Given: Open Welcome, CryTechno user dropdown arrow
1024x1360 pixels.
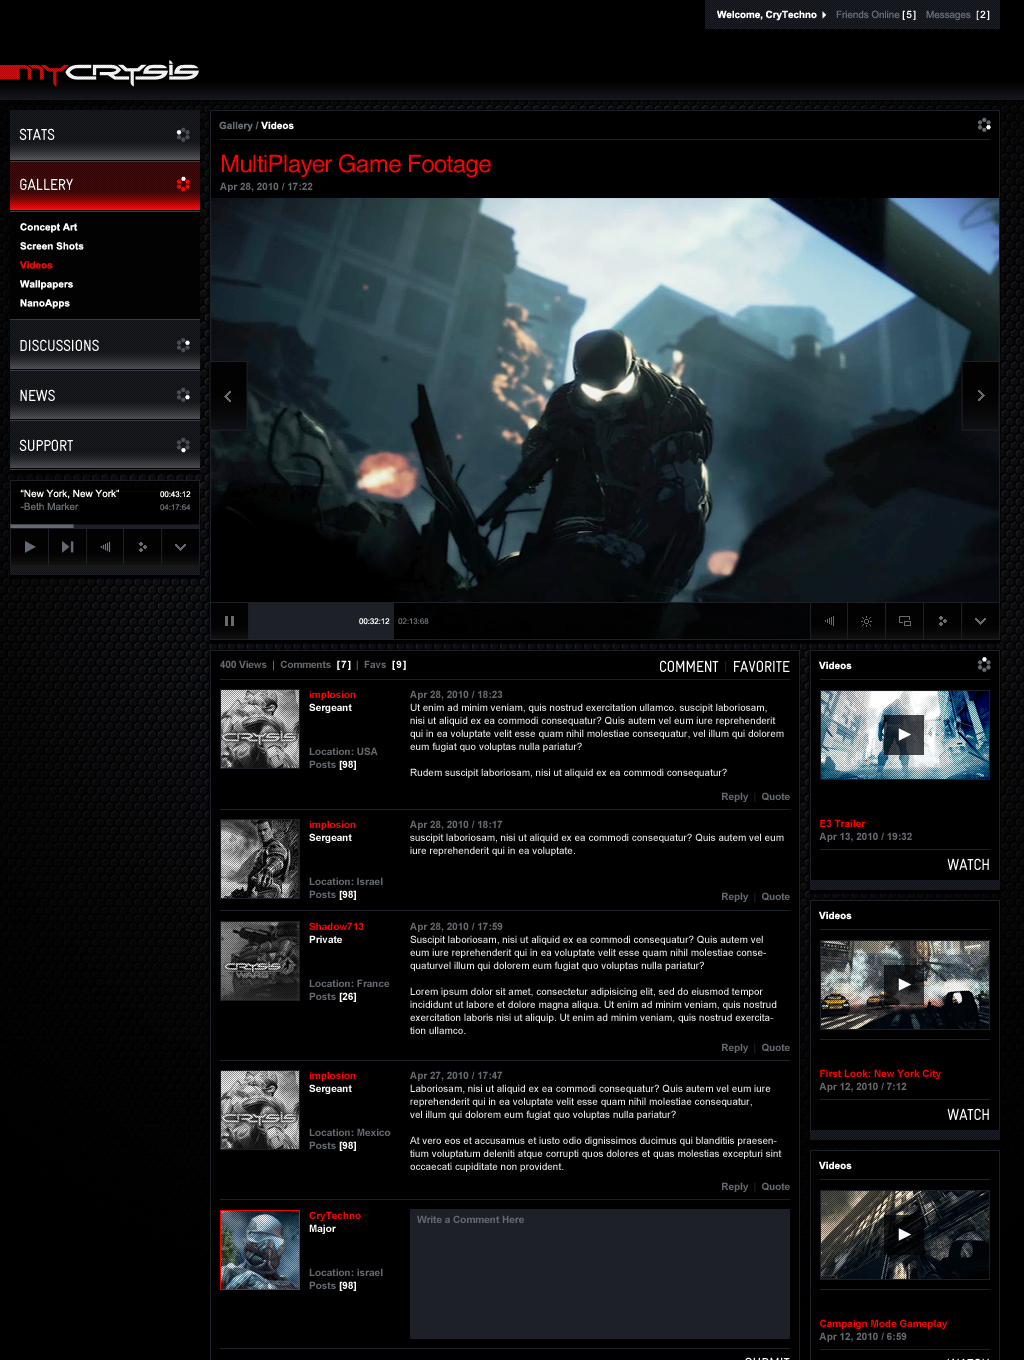Looking at the screenshot, I should pos(824,15).
